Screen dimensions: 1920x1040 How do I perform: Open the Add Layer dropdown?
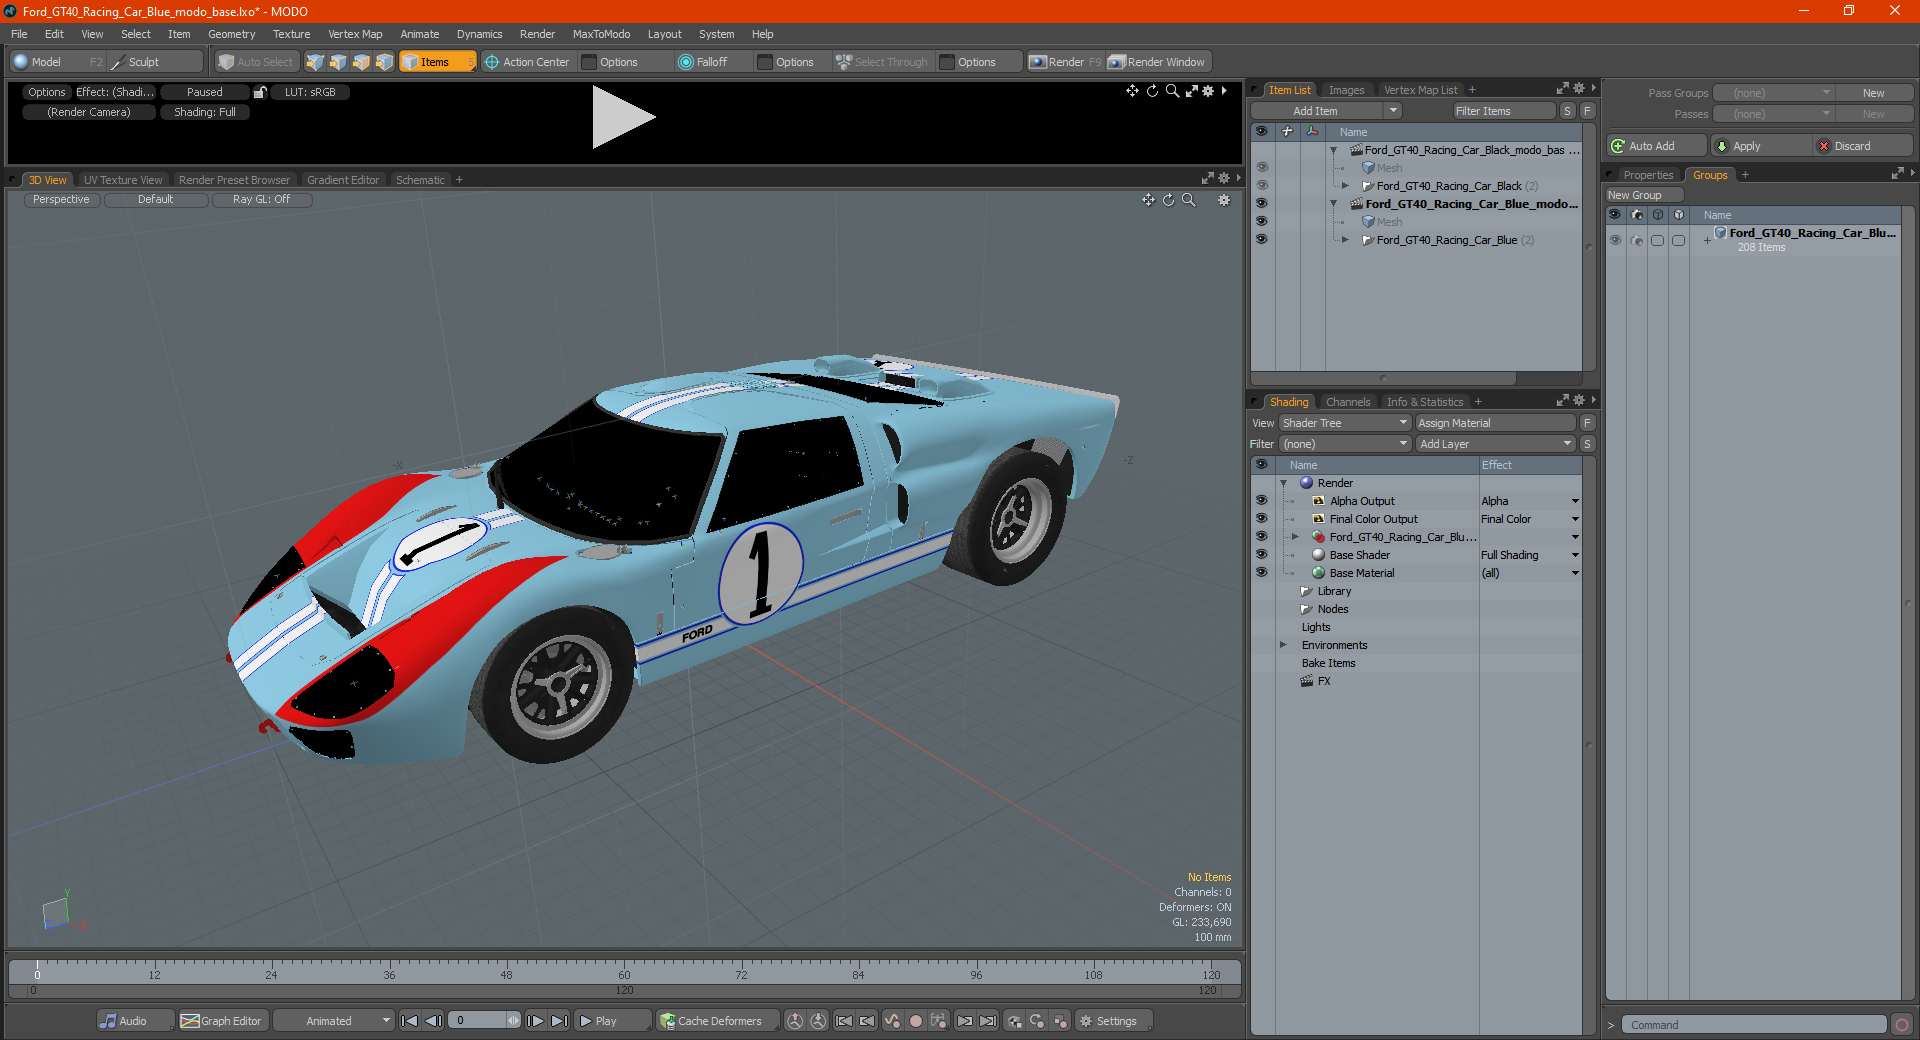tap(1496, 444)
